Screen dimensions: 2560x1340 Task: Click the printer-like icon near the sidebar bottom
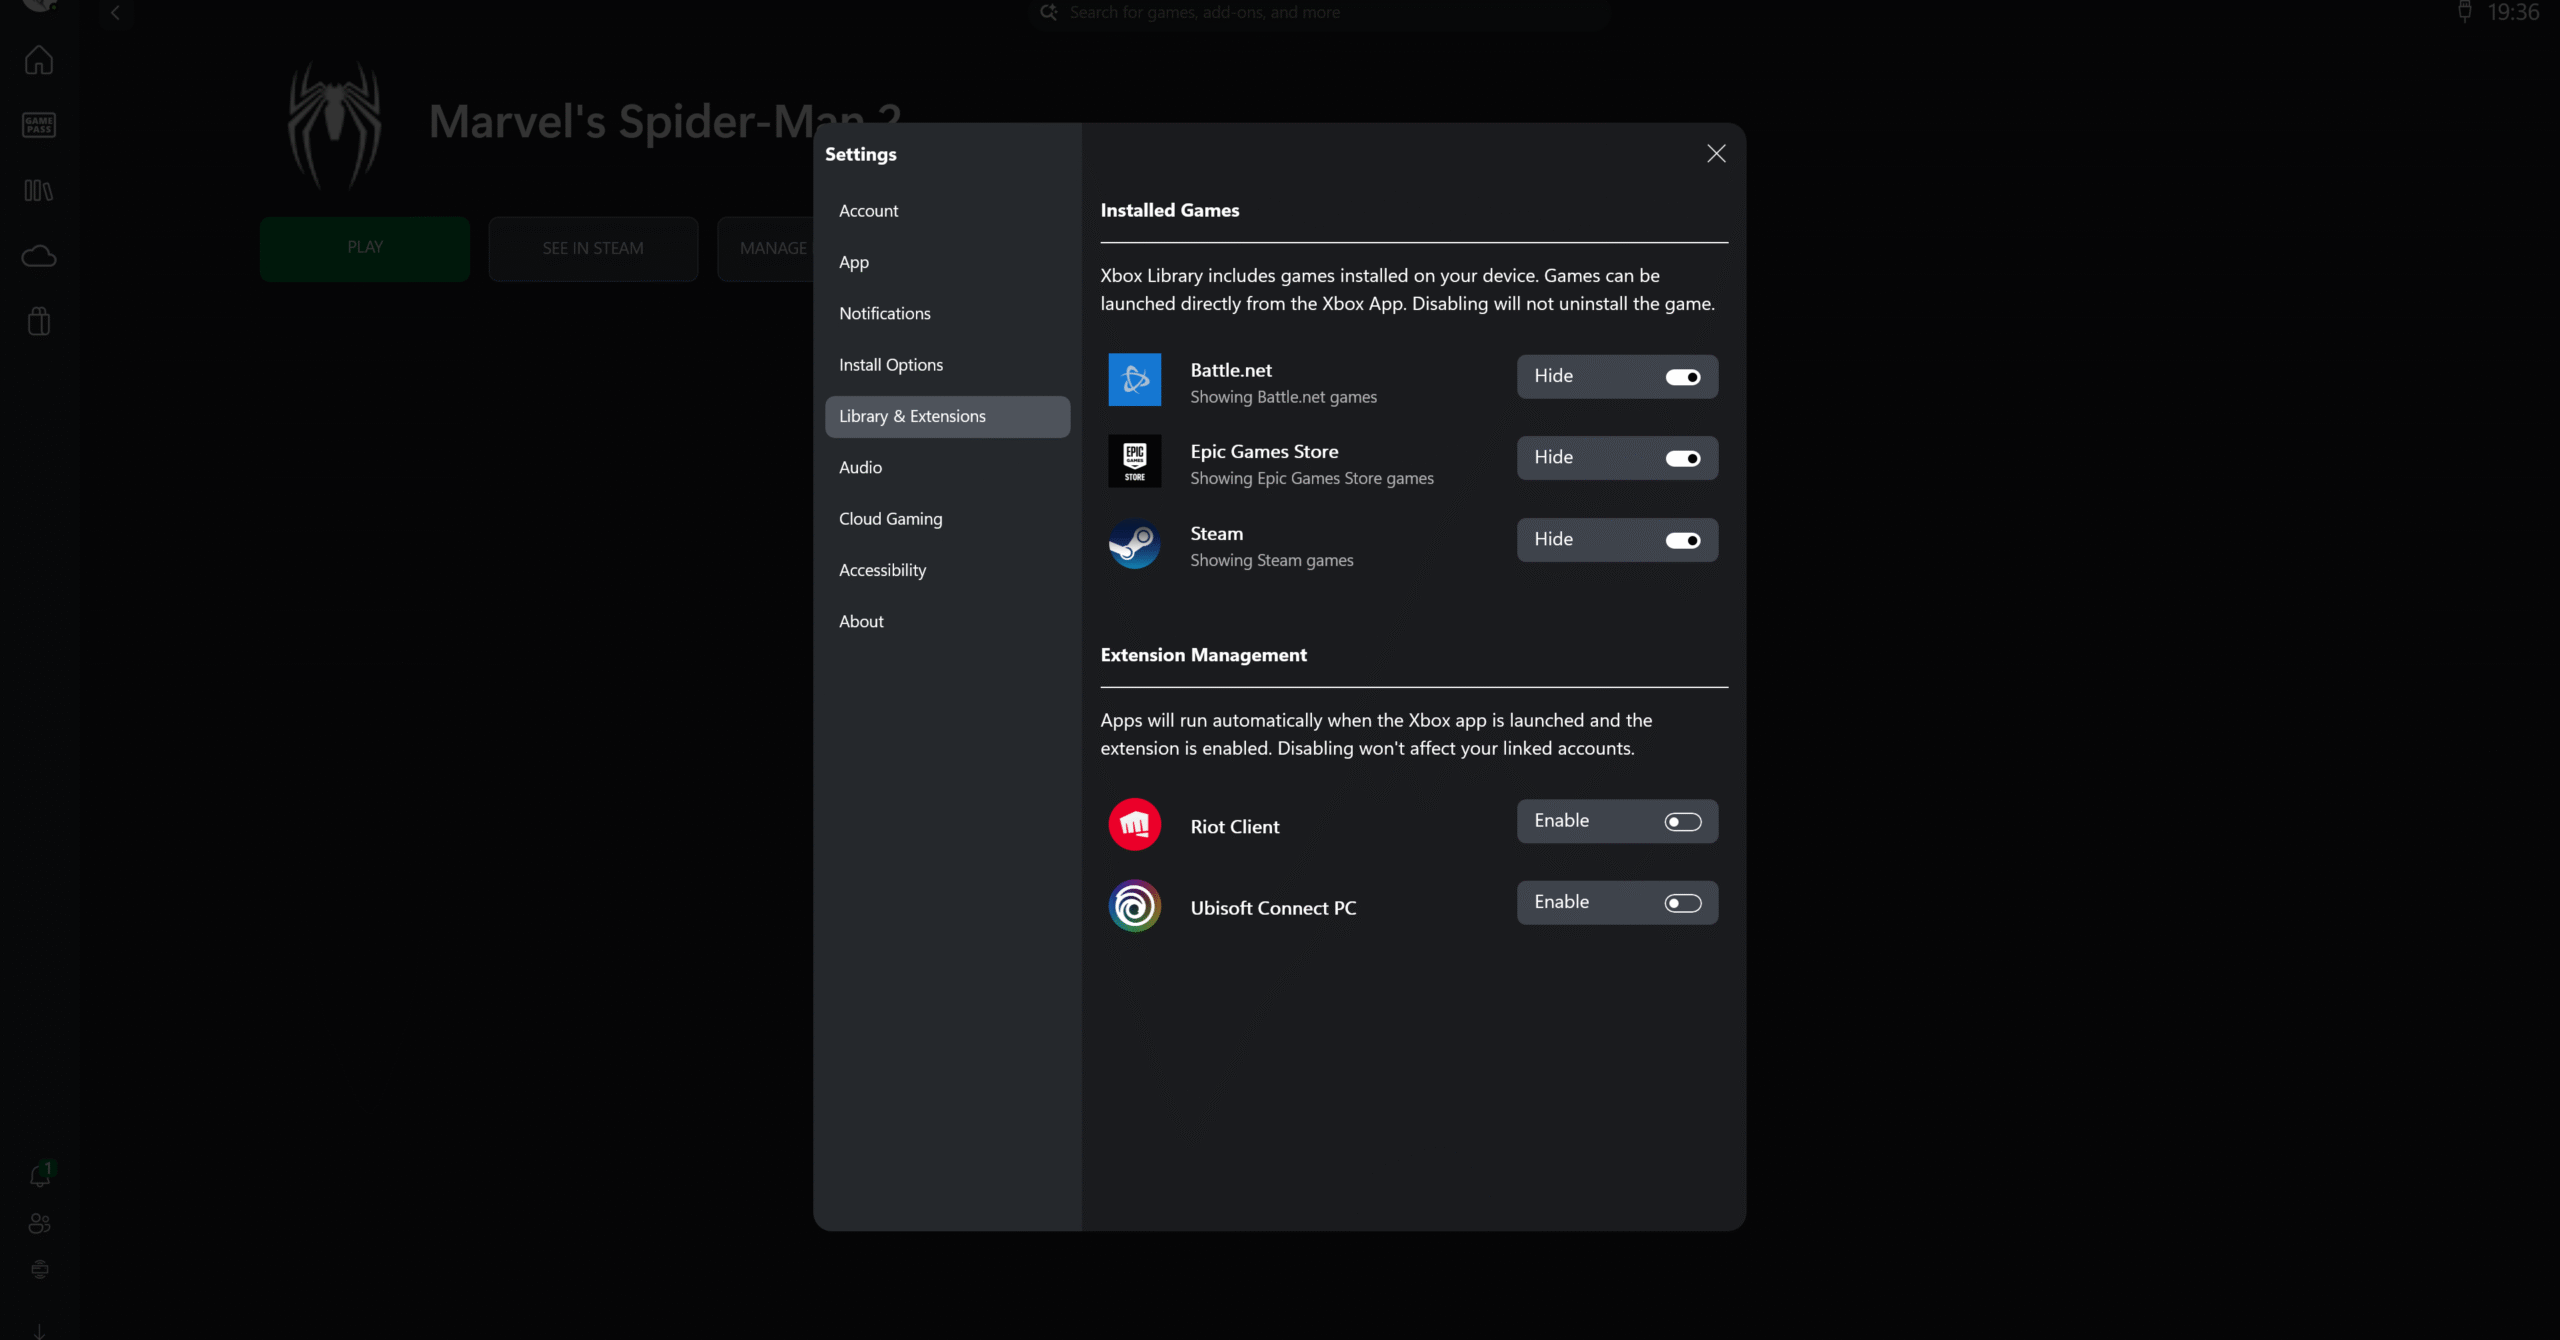tap(40, 1269)
